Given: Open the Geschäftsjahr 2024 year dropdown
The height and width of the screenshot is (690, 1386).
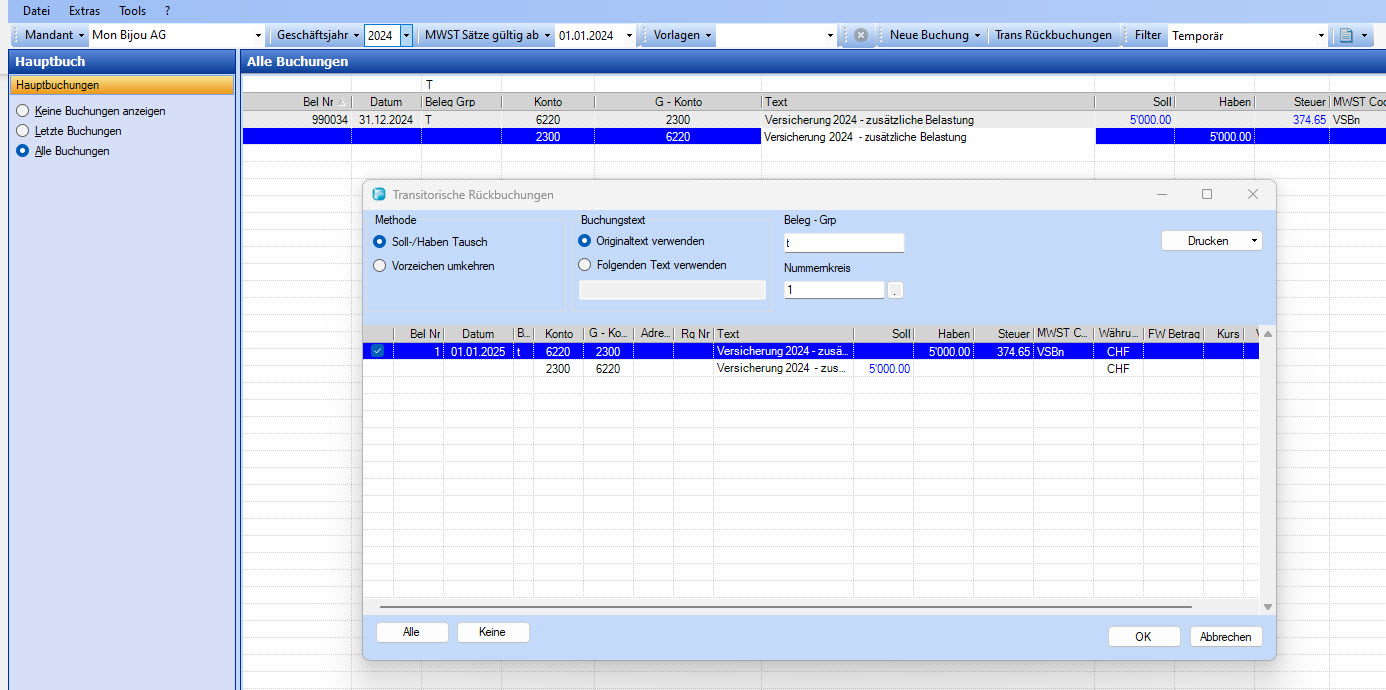Looking at the screenshot, I should click(406, 35).
